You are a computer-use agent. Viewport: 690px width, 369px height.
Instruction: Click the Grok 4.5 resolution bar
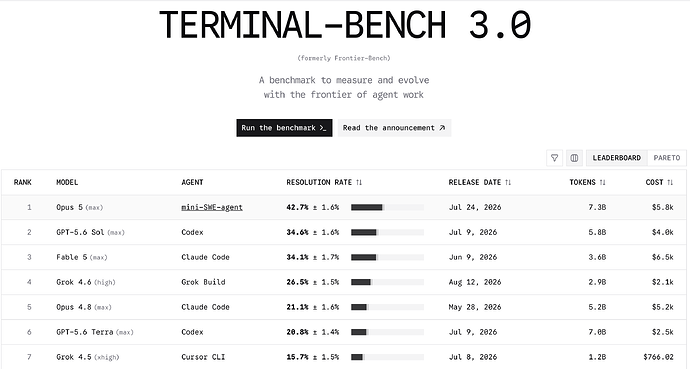click(x=387, y=357)
